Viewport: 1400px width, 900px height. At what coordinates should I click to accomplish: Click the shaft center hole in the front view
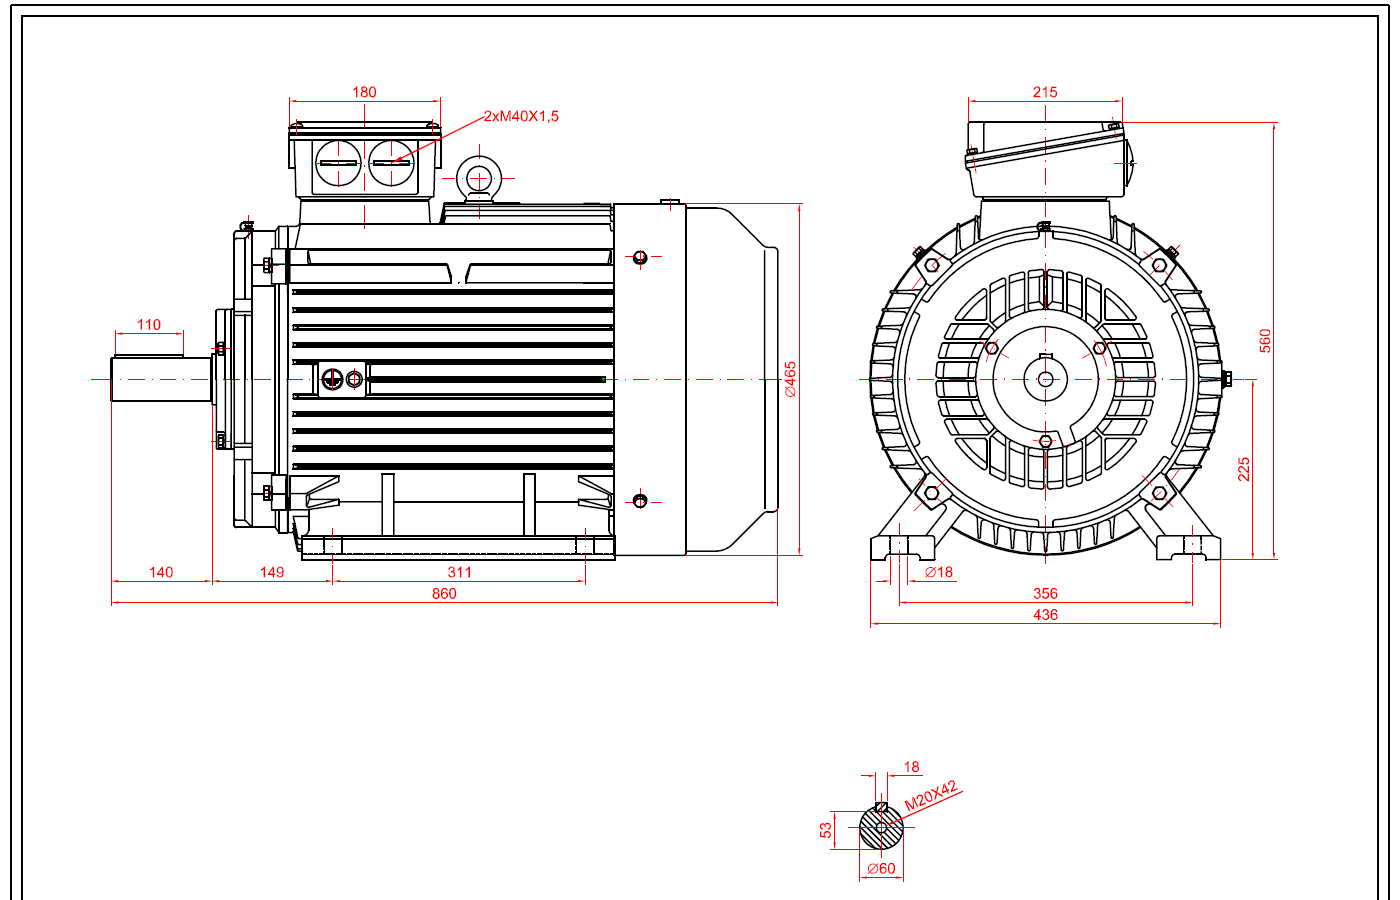pyautogui.click(x=1045, y=379)
